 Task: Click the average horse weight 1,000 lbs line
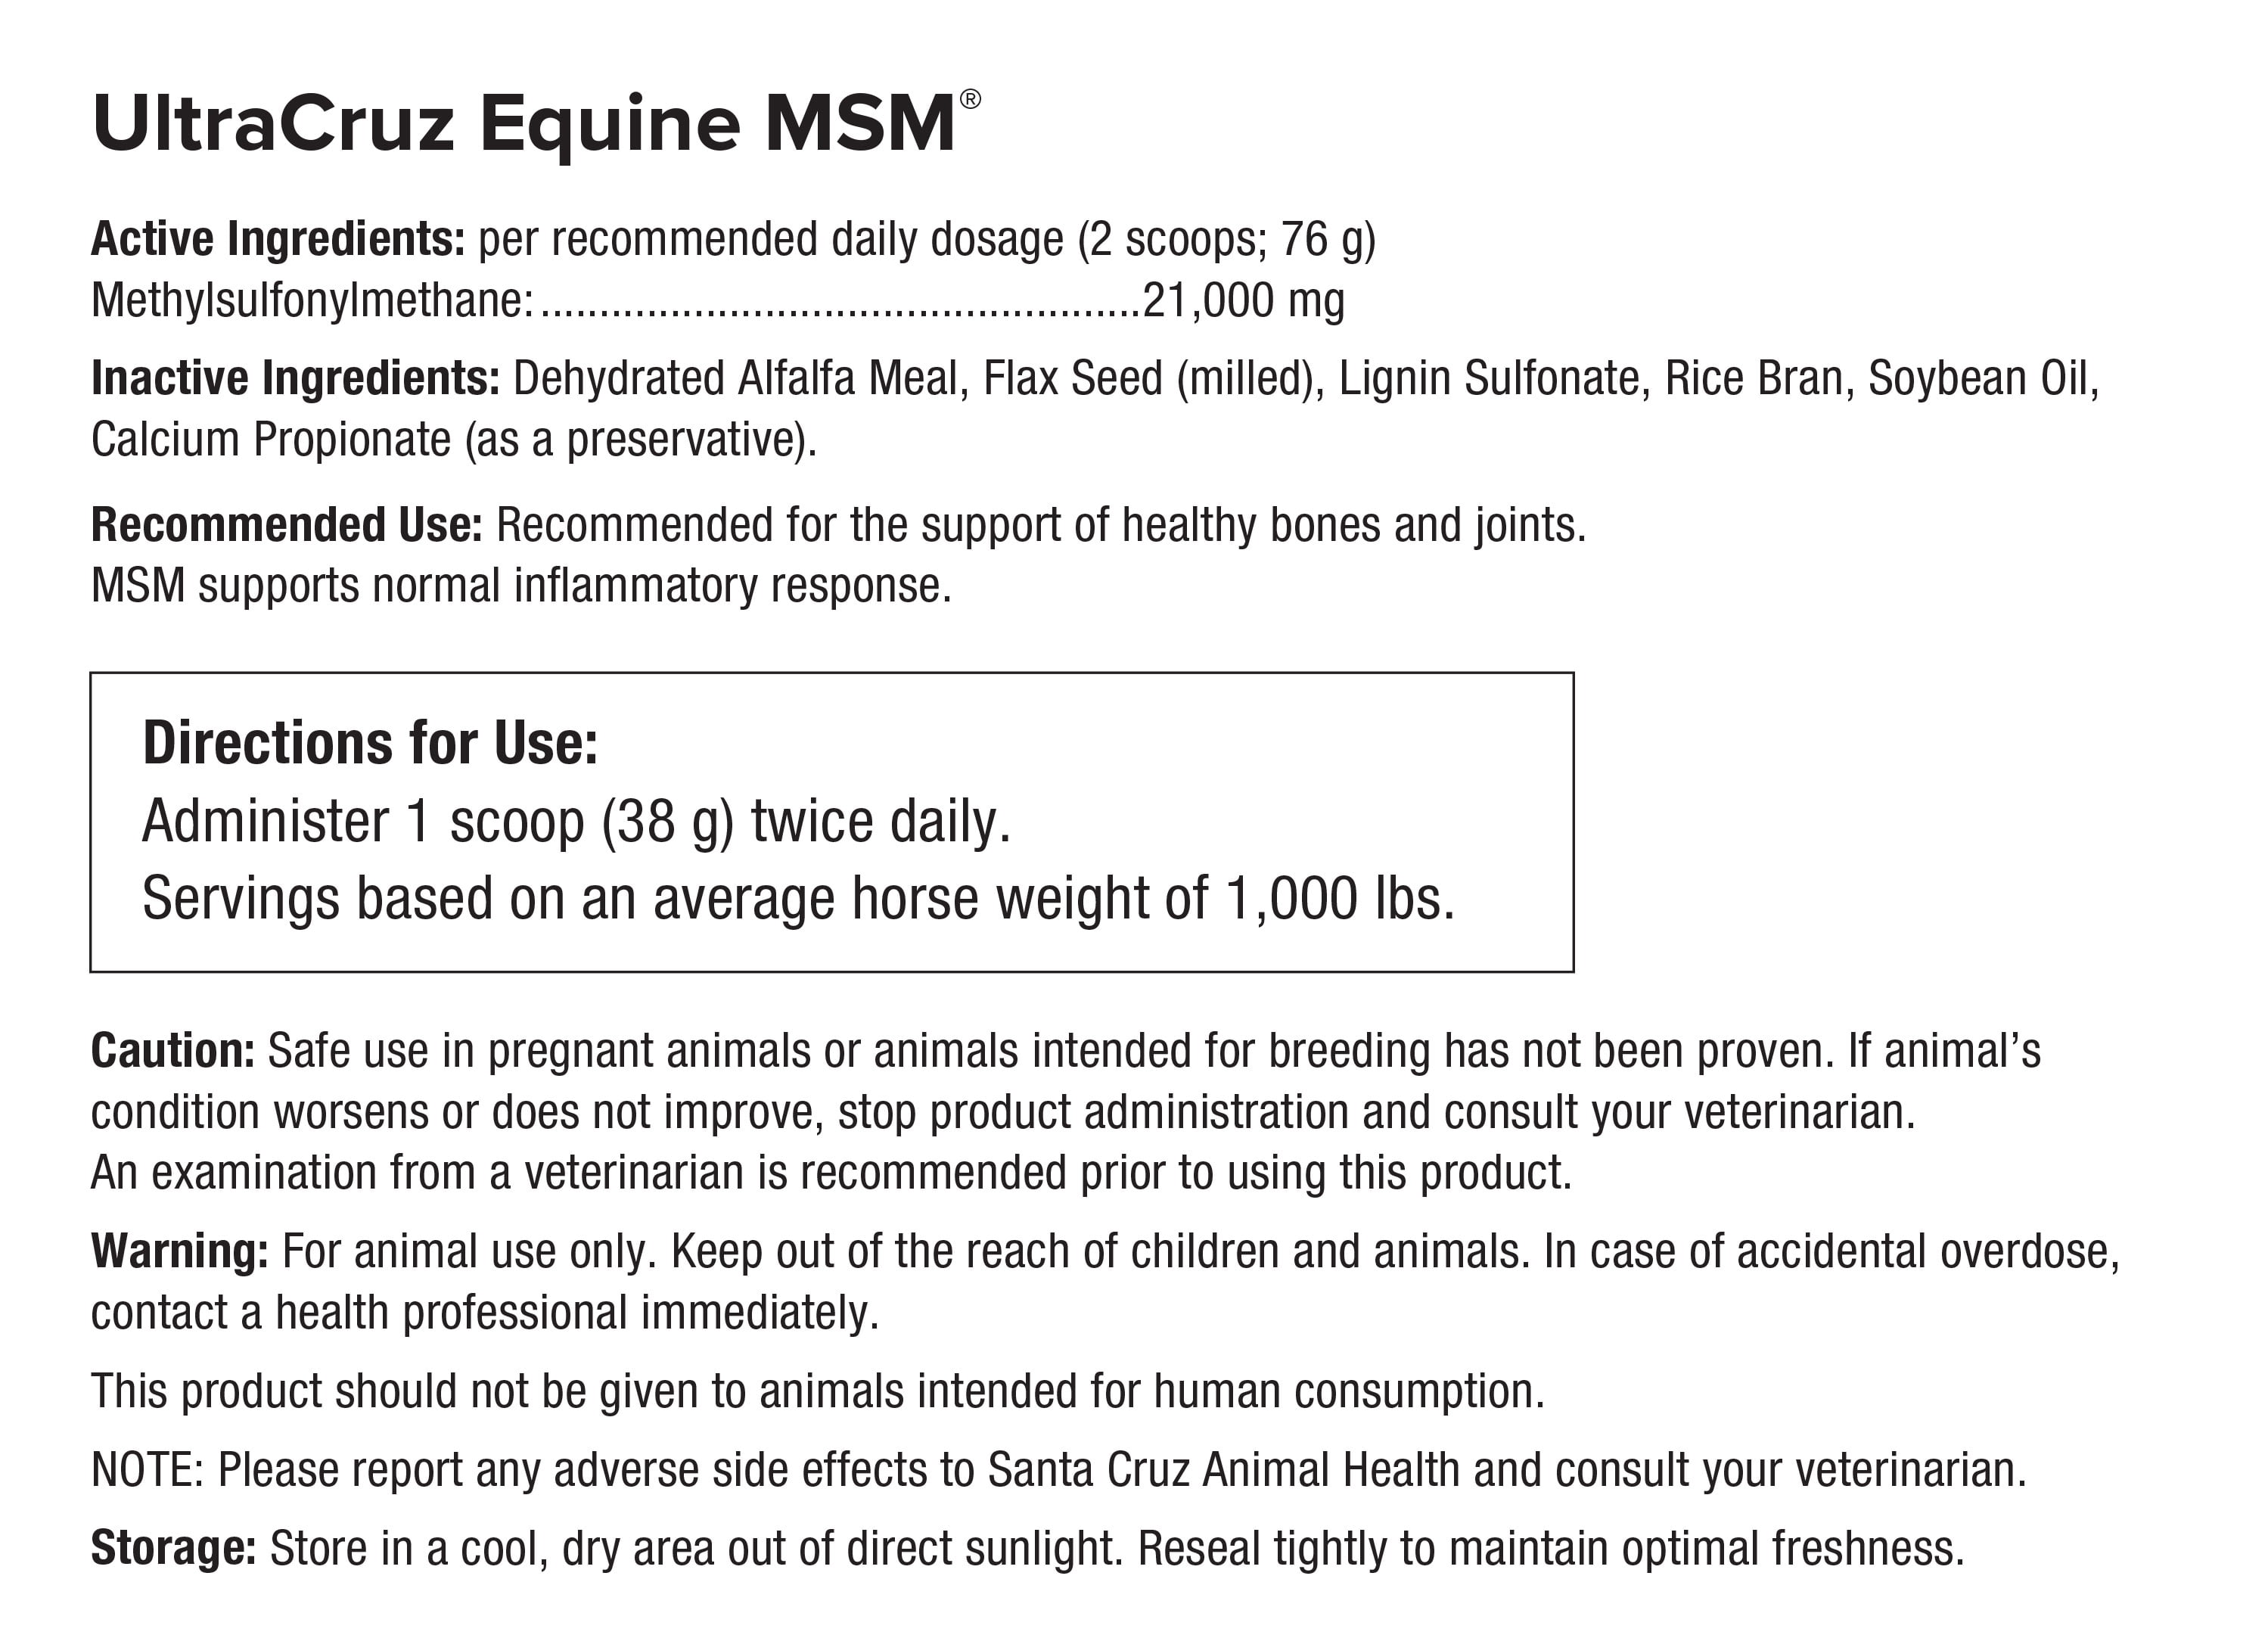tap(797, 898)
